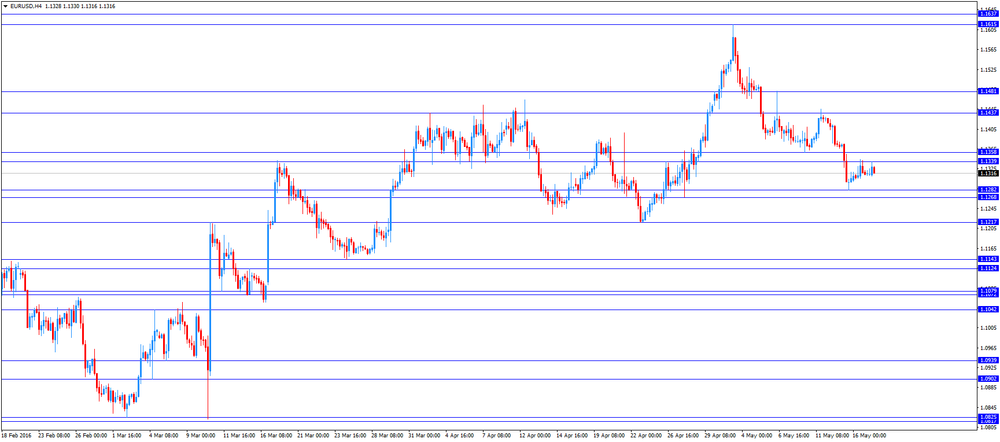Select the 1.1282 horizontal line price label
The image size is (1000, 442).
point(987,190)
